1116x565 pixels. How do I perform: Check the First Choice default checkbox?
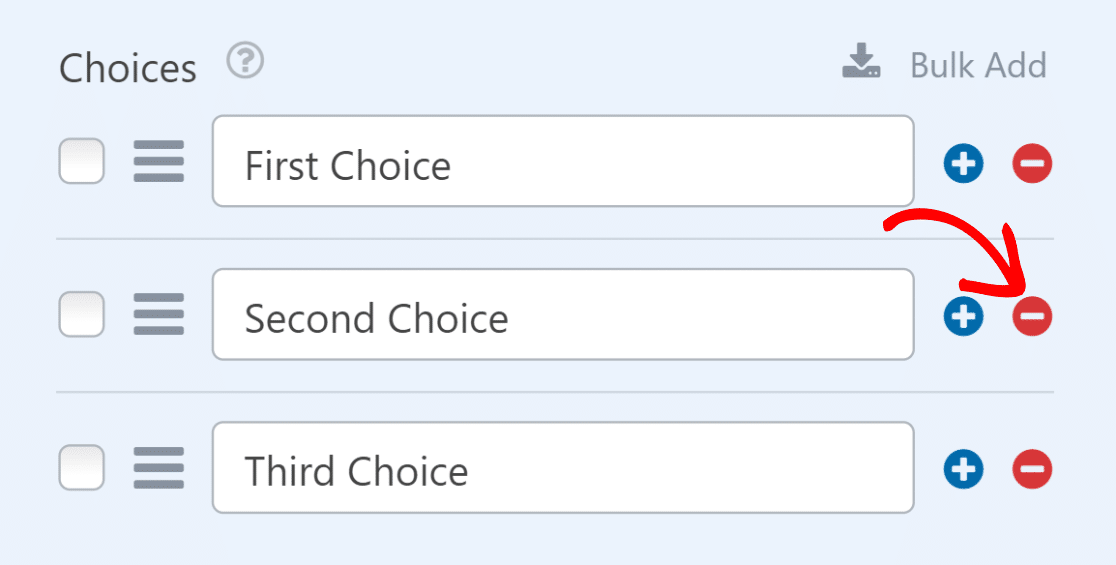pyautogui.click(x=81, y=162)
